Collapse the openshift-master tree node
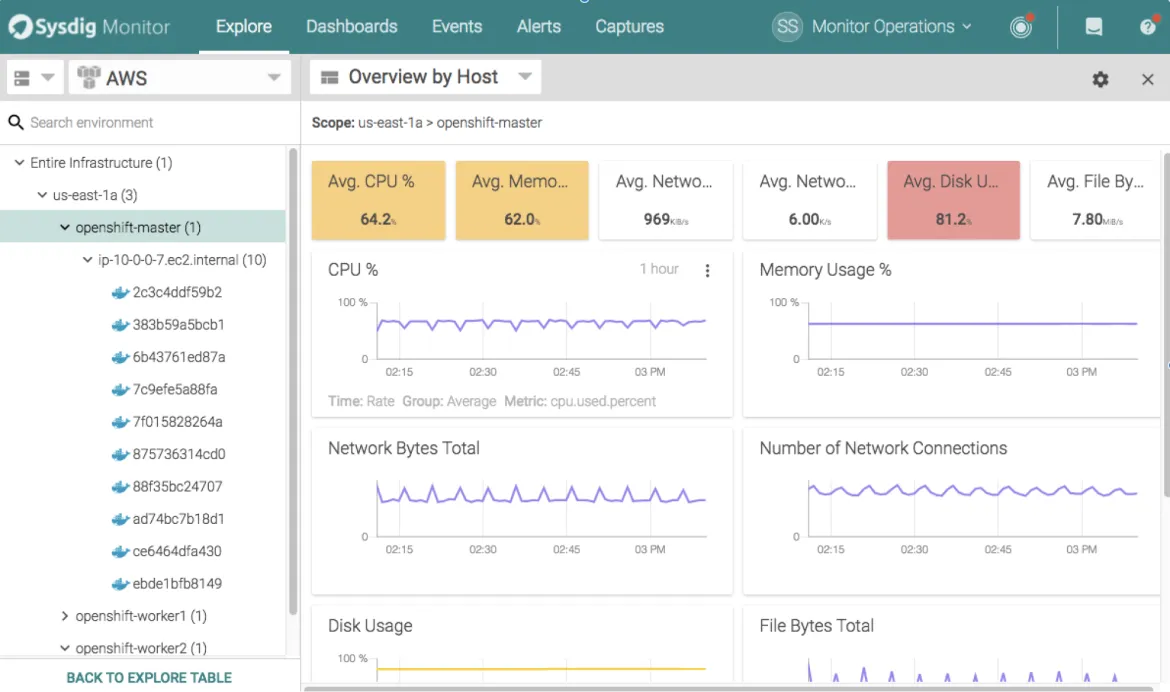This screenshot has height=692, width=1170. [x=65, y=227]
